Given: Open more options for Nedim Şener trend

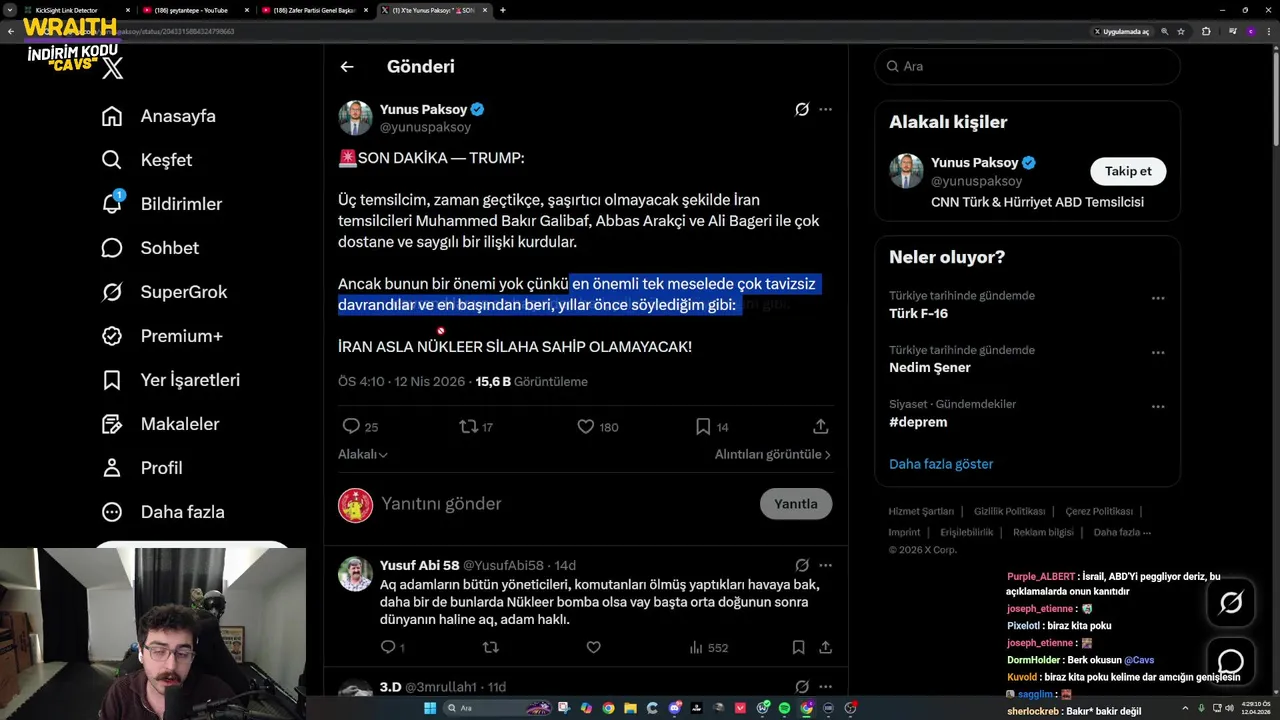Looking at the screenshot, I should 1158,352.
